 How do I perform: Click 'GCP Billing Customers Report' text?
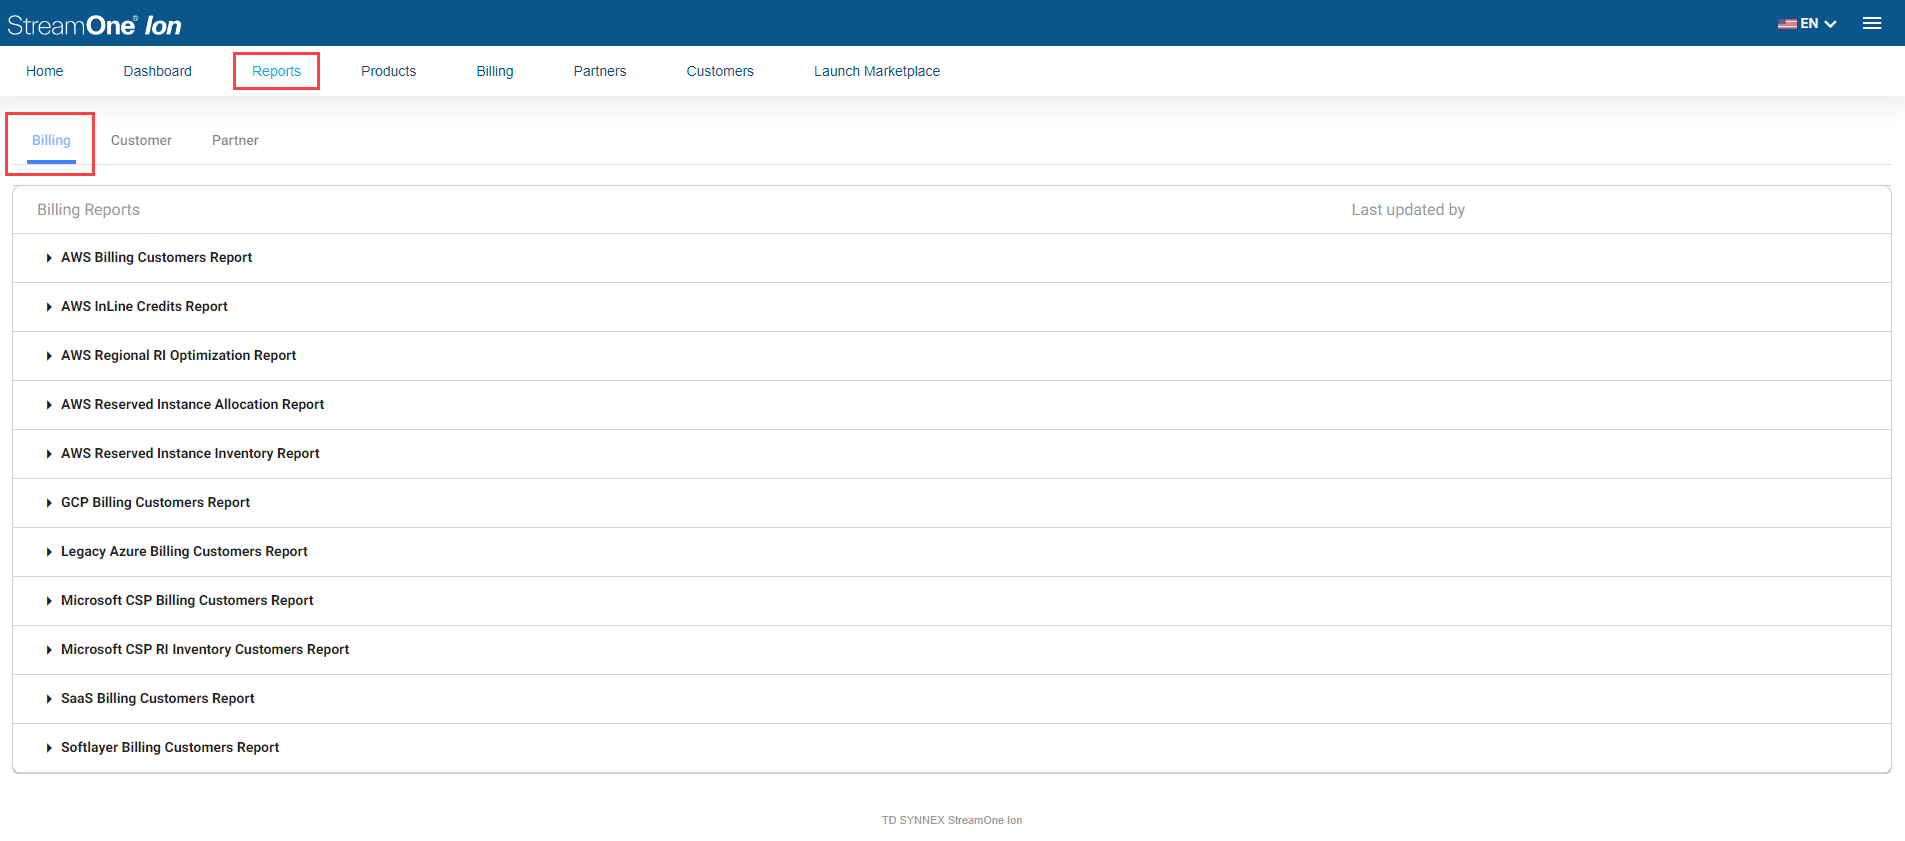[155, 502]
